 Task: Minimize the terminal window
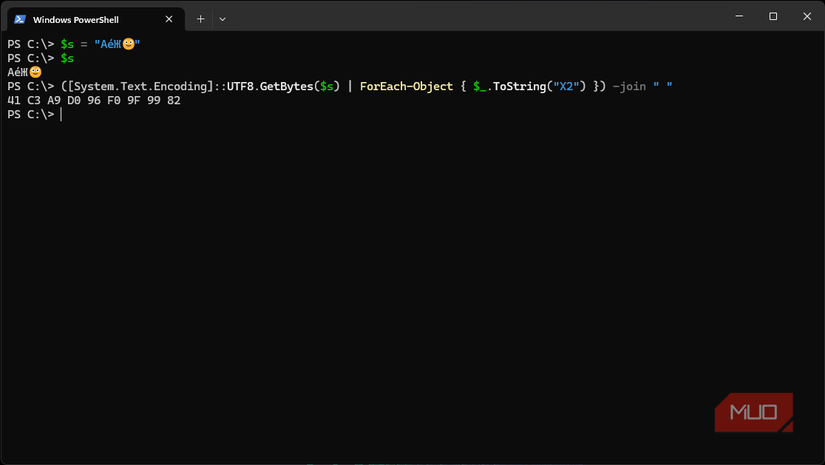click(739, 16)
